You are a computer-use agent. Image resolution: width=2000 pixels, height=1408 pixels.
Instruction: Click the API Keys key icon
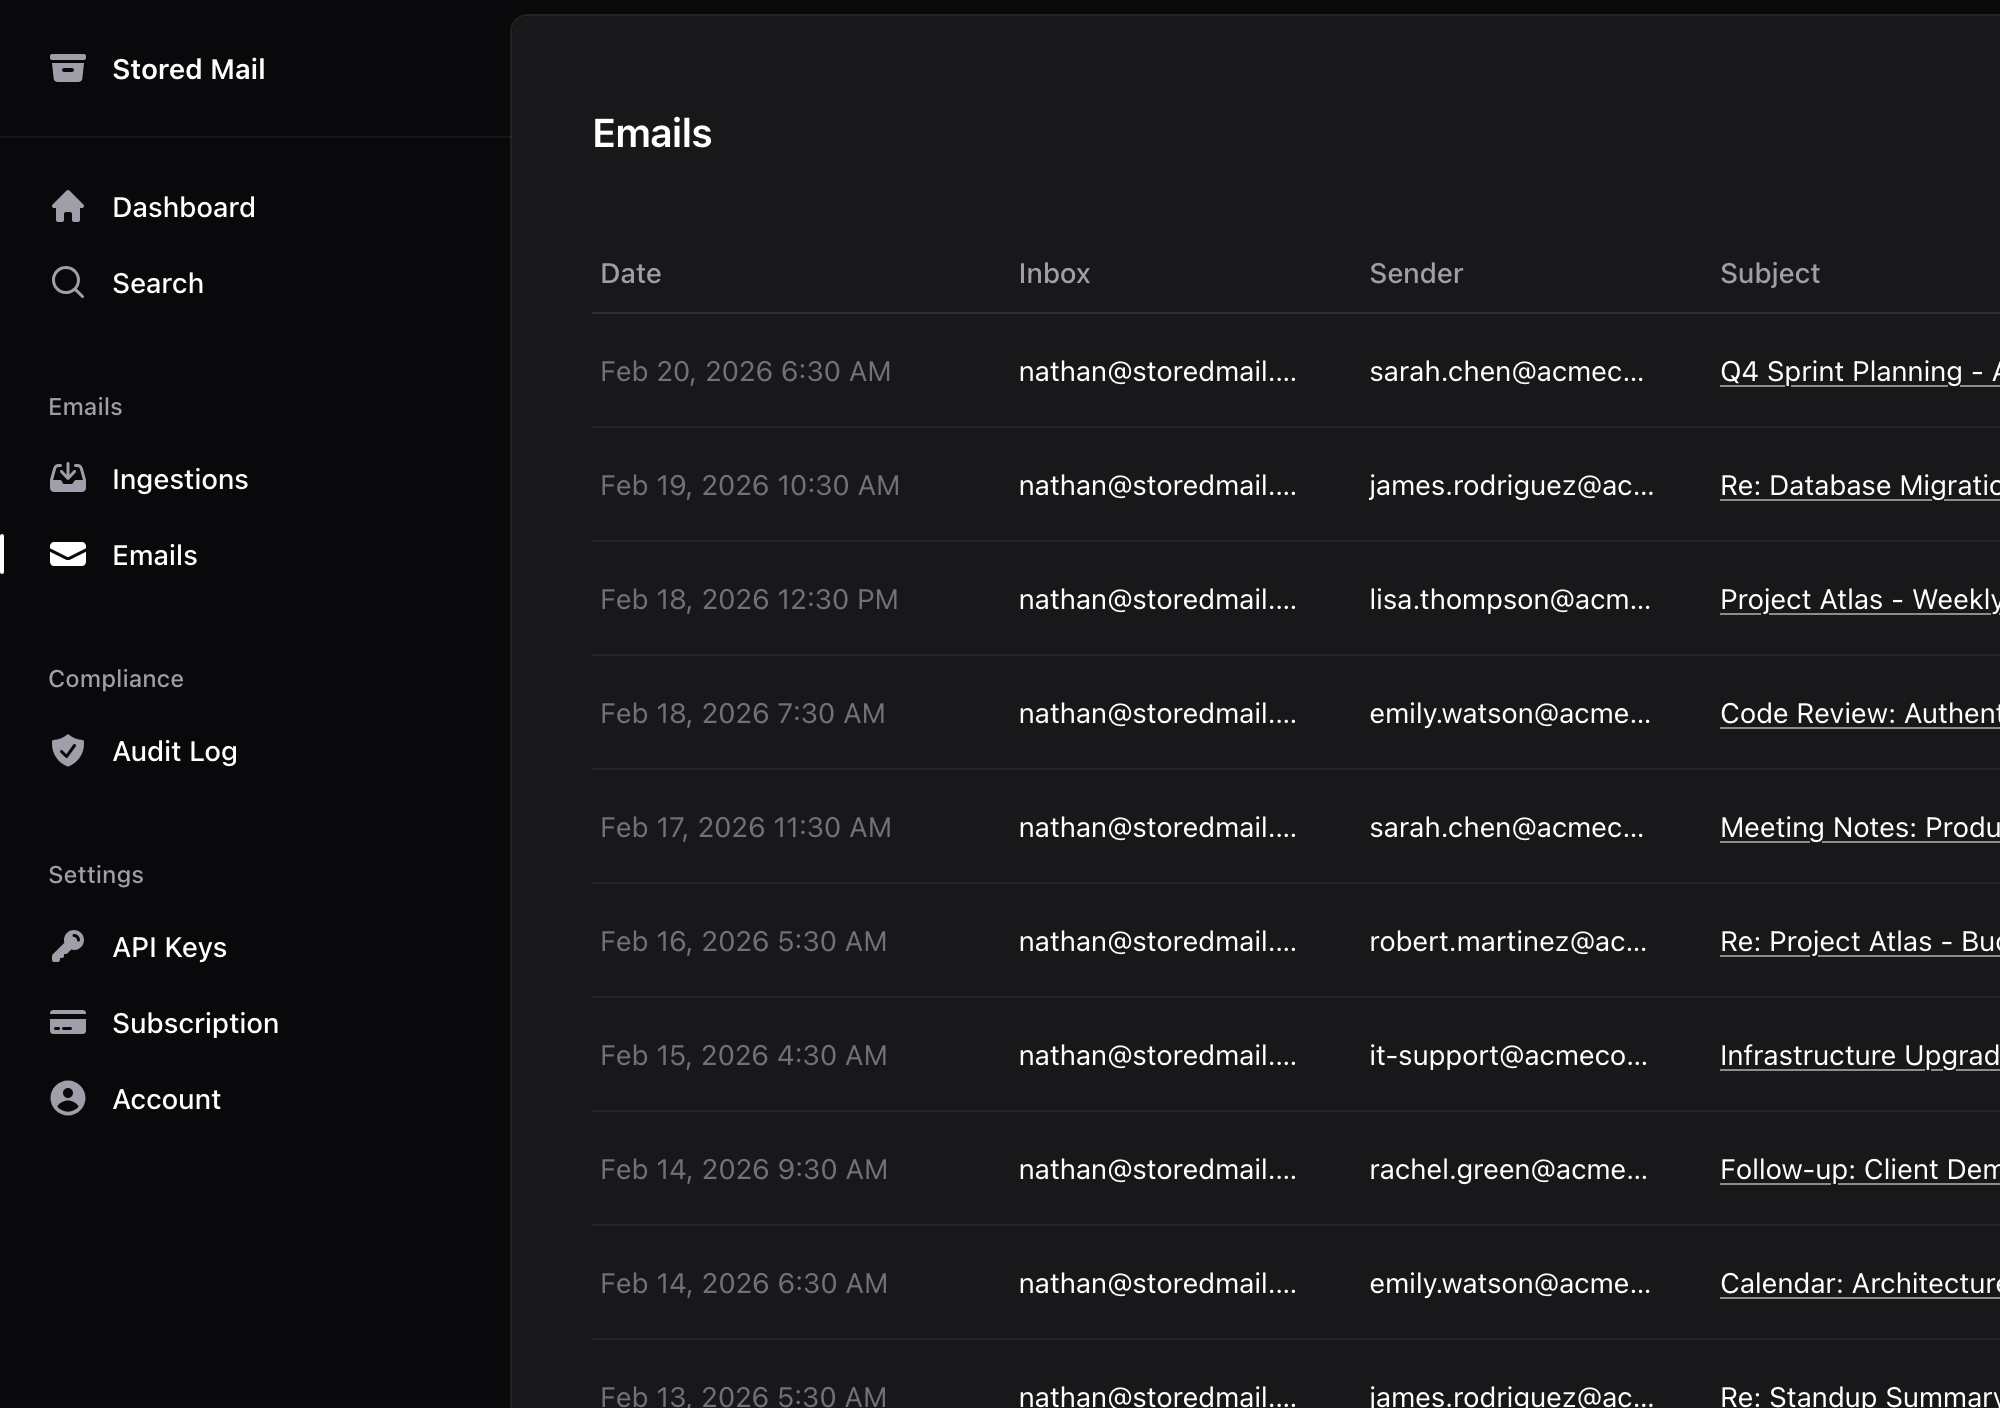(67, 947)
